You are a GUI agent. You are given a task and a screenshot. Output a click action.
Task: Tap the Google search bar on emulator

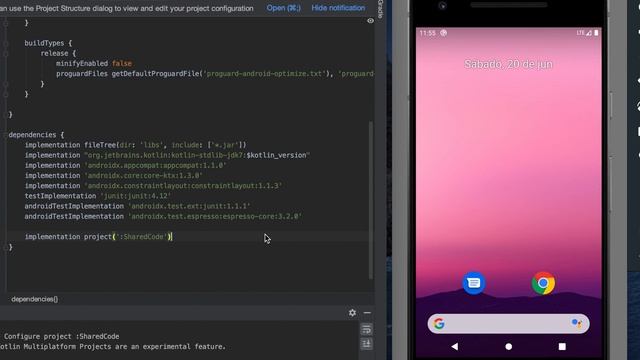tap(508, 324)
